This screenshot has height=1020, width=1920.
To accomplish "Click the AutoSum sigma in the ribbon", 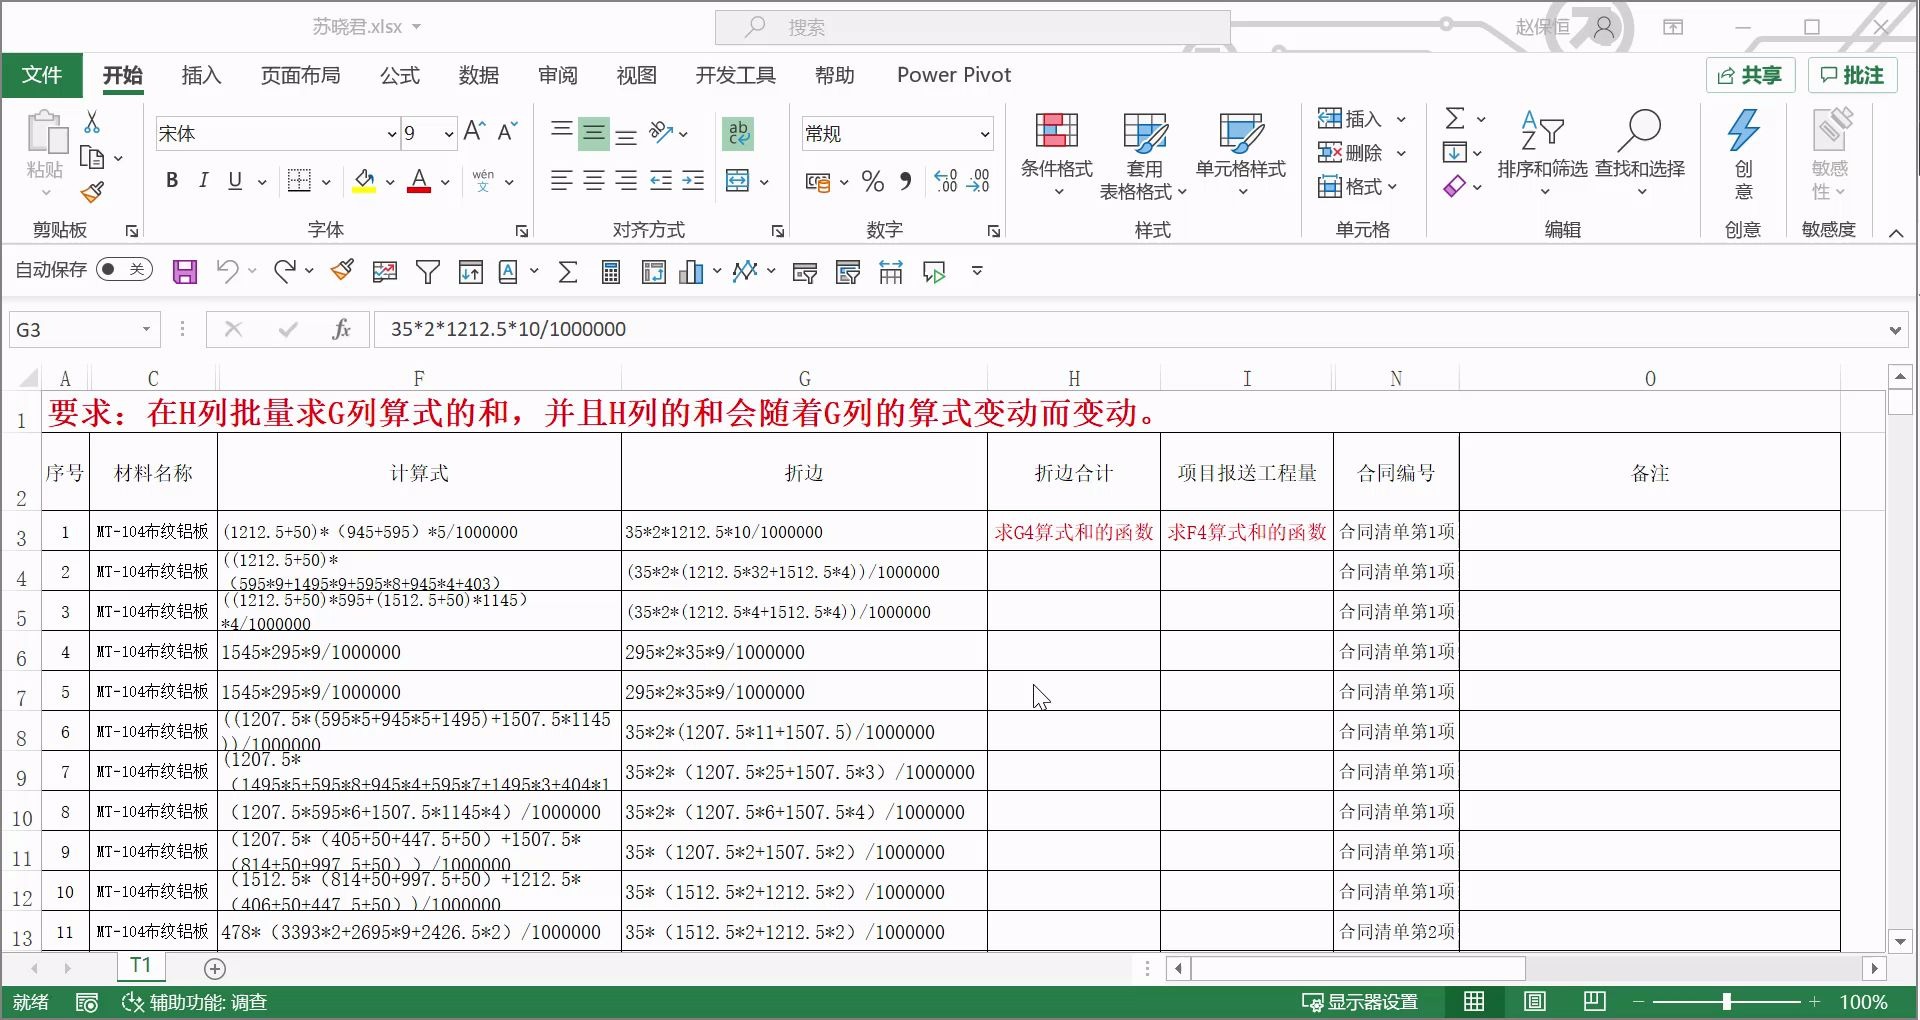I will [x=1455, y=119].
